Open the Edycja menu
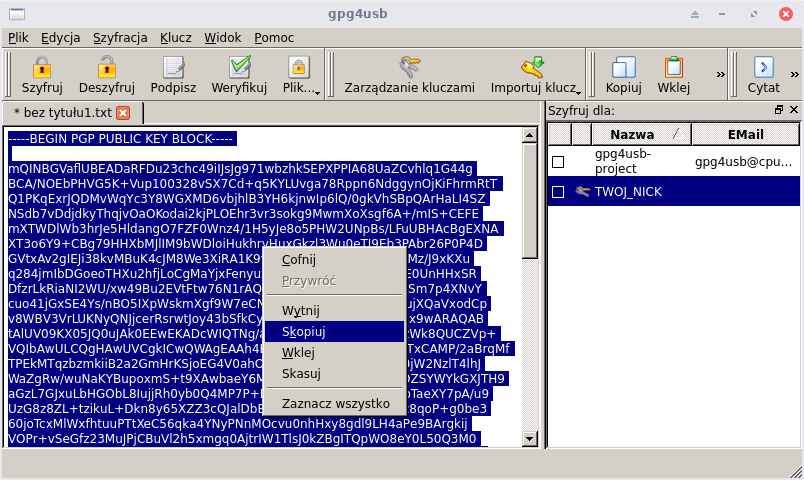The image size is (804, 480). [x=61, y=38]
